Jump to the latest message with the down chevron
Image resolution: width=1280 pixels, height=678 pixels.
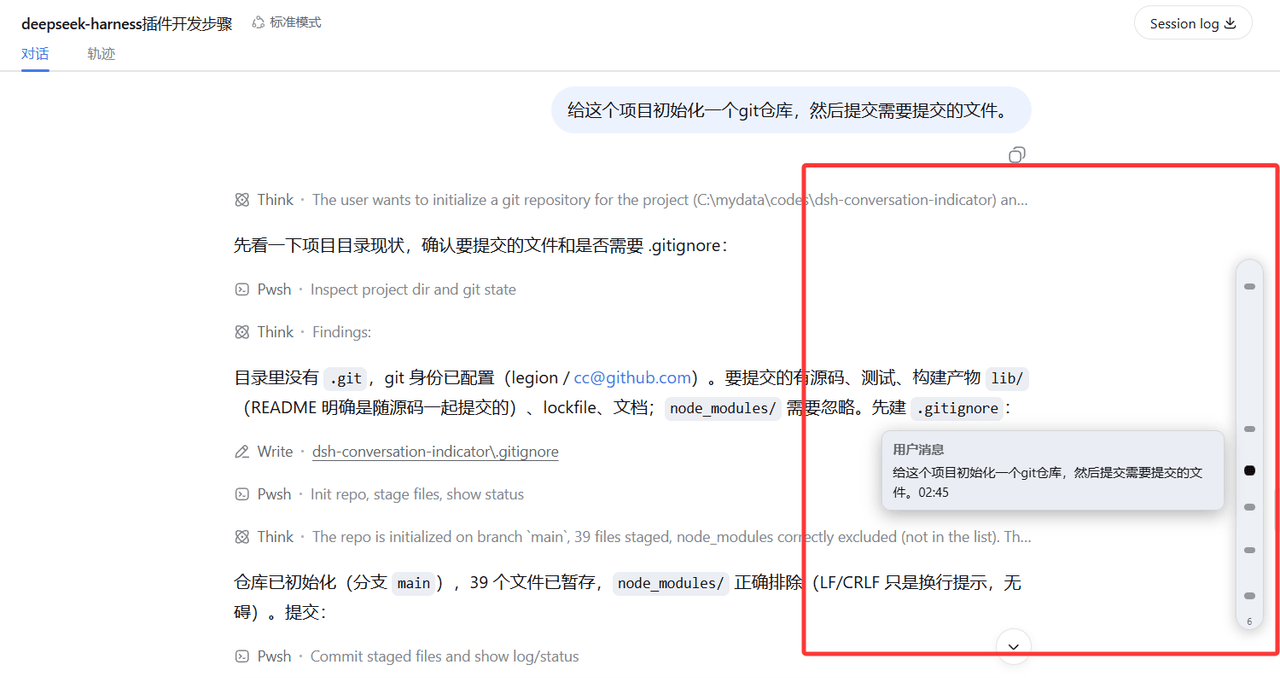[1014, 647]
